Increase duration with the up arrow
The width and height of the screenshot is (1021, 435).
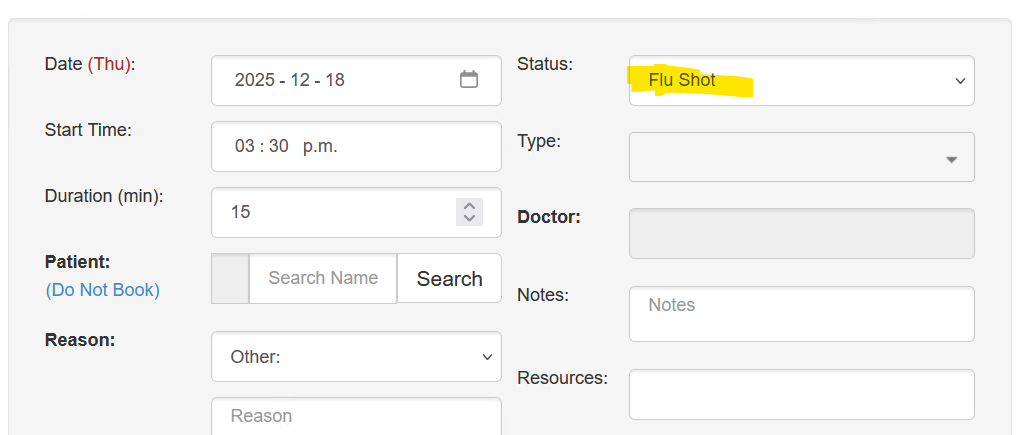(469, 206)
